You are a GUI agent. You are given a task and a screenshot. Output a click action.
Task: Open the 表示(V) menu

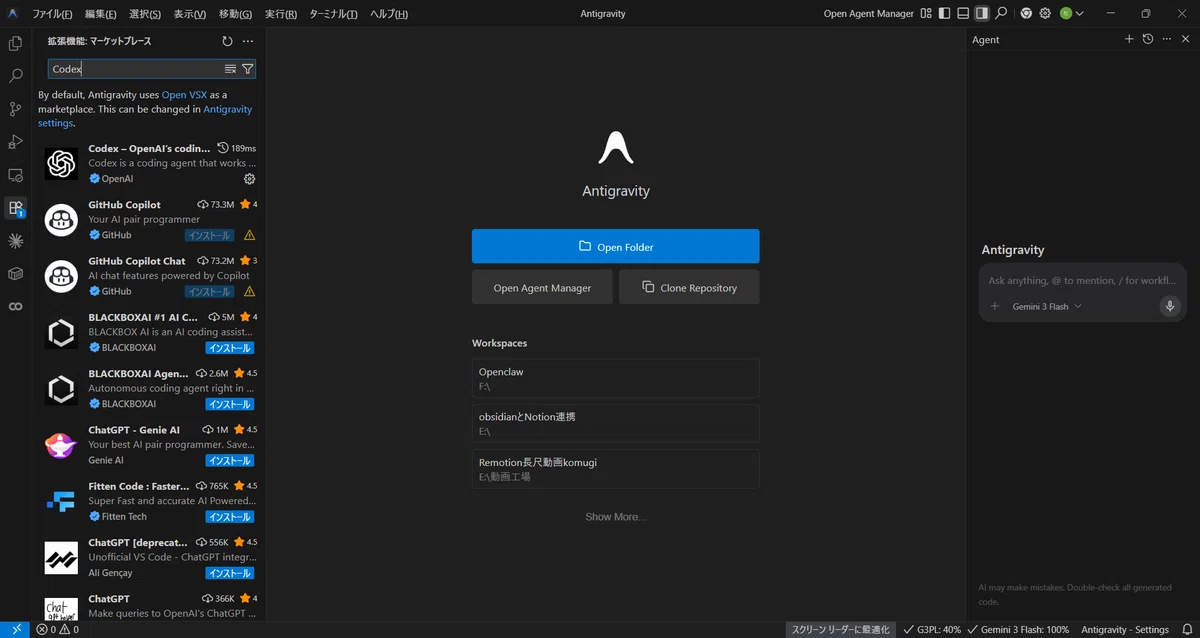(x=190, y=14)
